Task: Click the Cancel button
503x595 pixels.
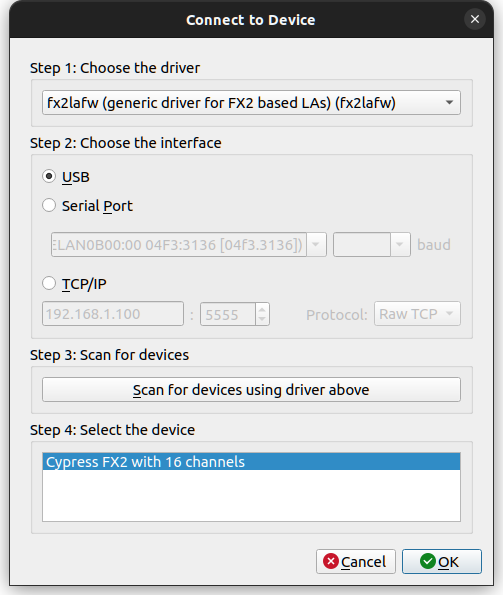Action: (x=355, y=561)
